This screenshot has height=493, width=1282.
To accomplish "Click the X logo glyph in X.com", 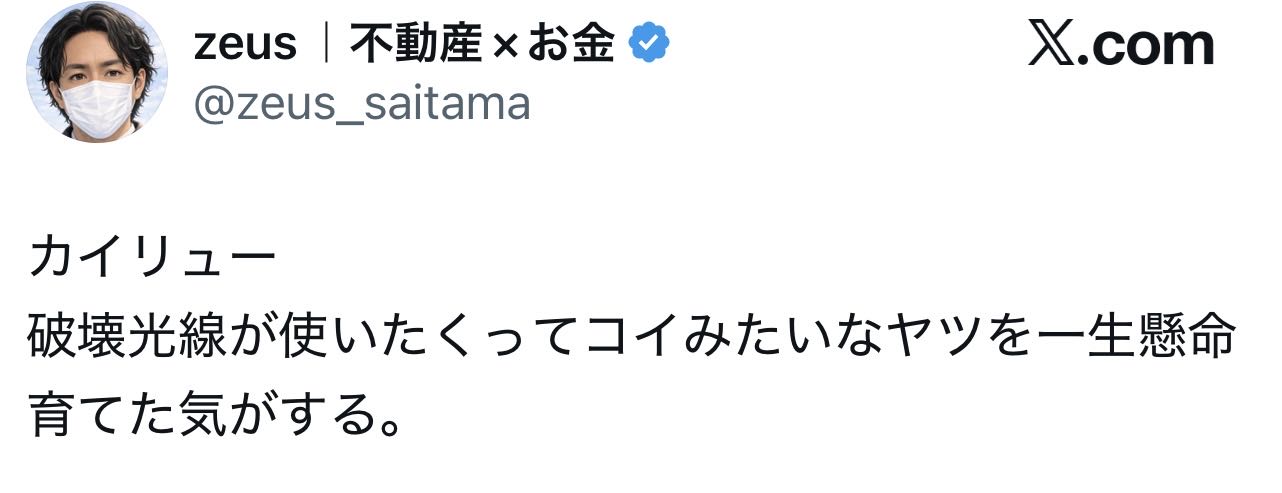I will 1050,46.
